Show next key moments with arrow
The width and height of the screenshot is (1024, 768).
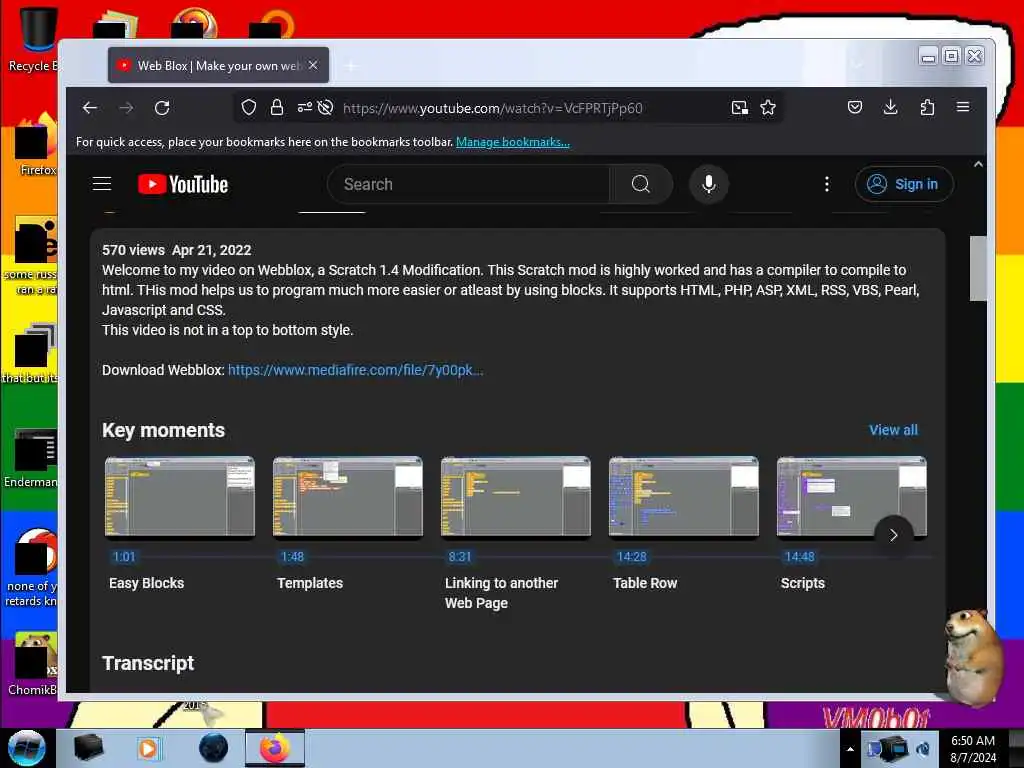point(893,535)
